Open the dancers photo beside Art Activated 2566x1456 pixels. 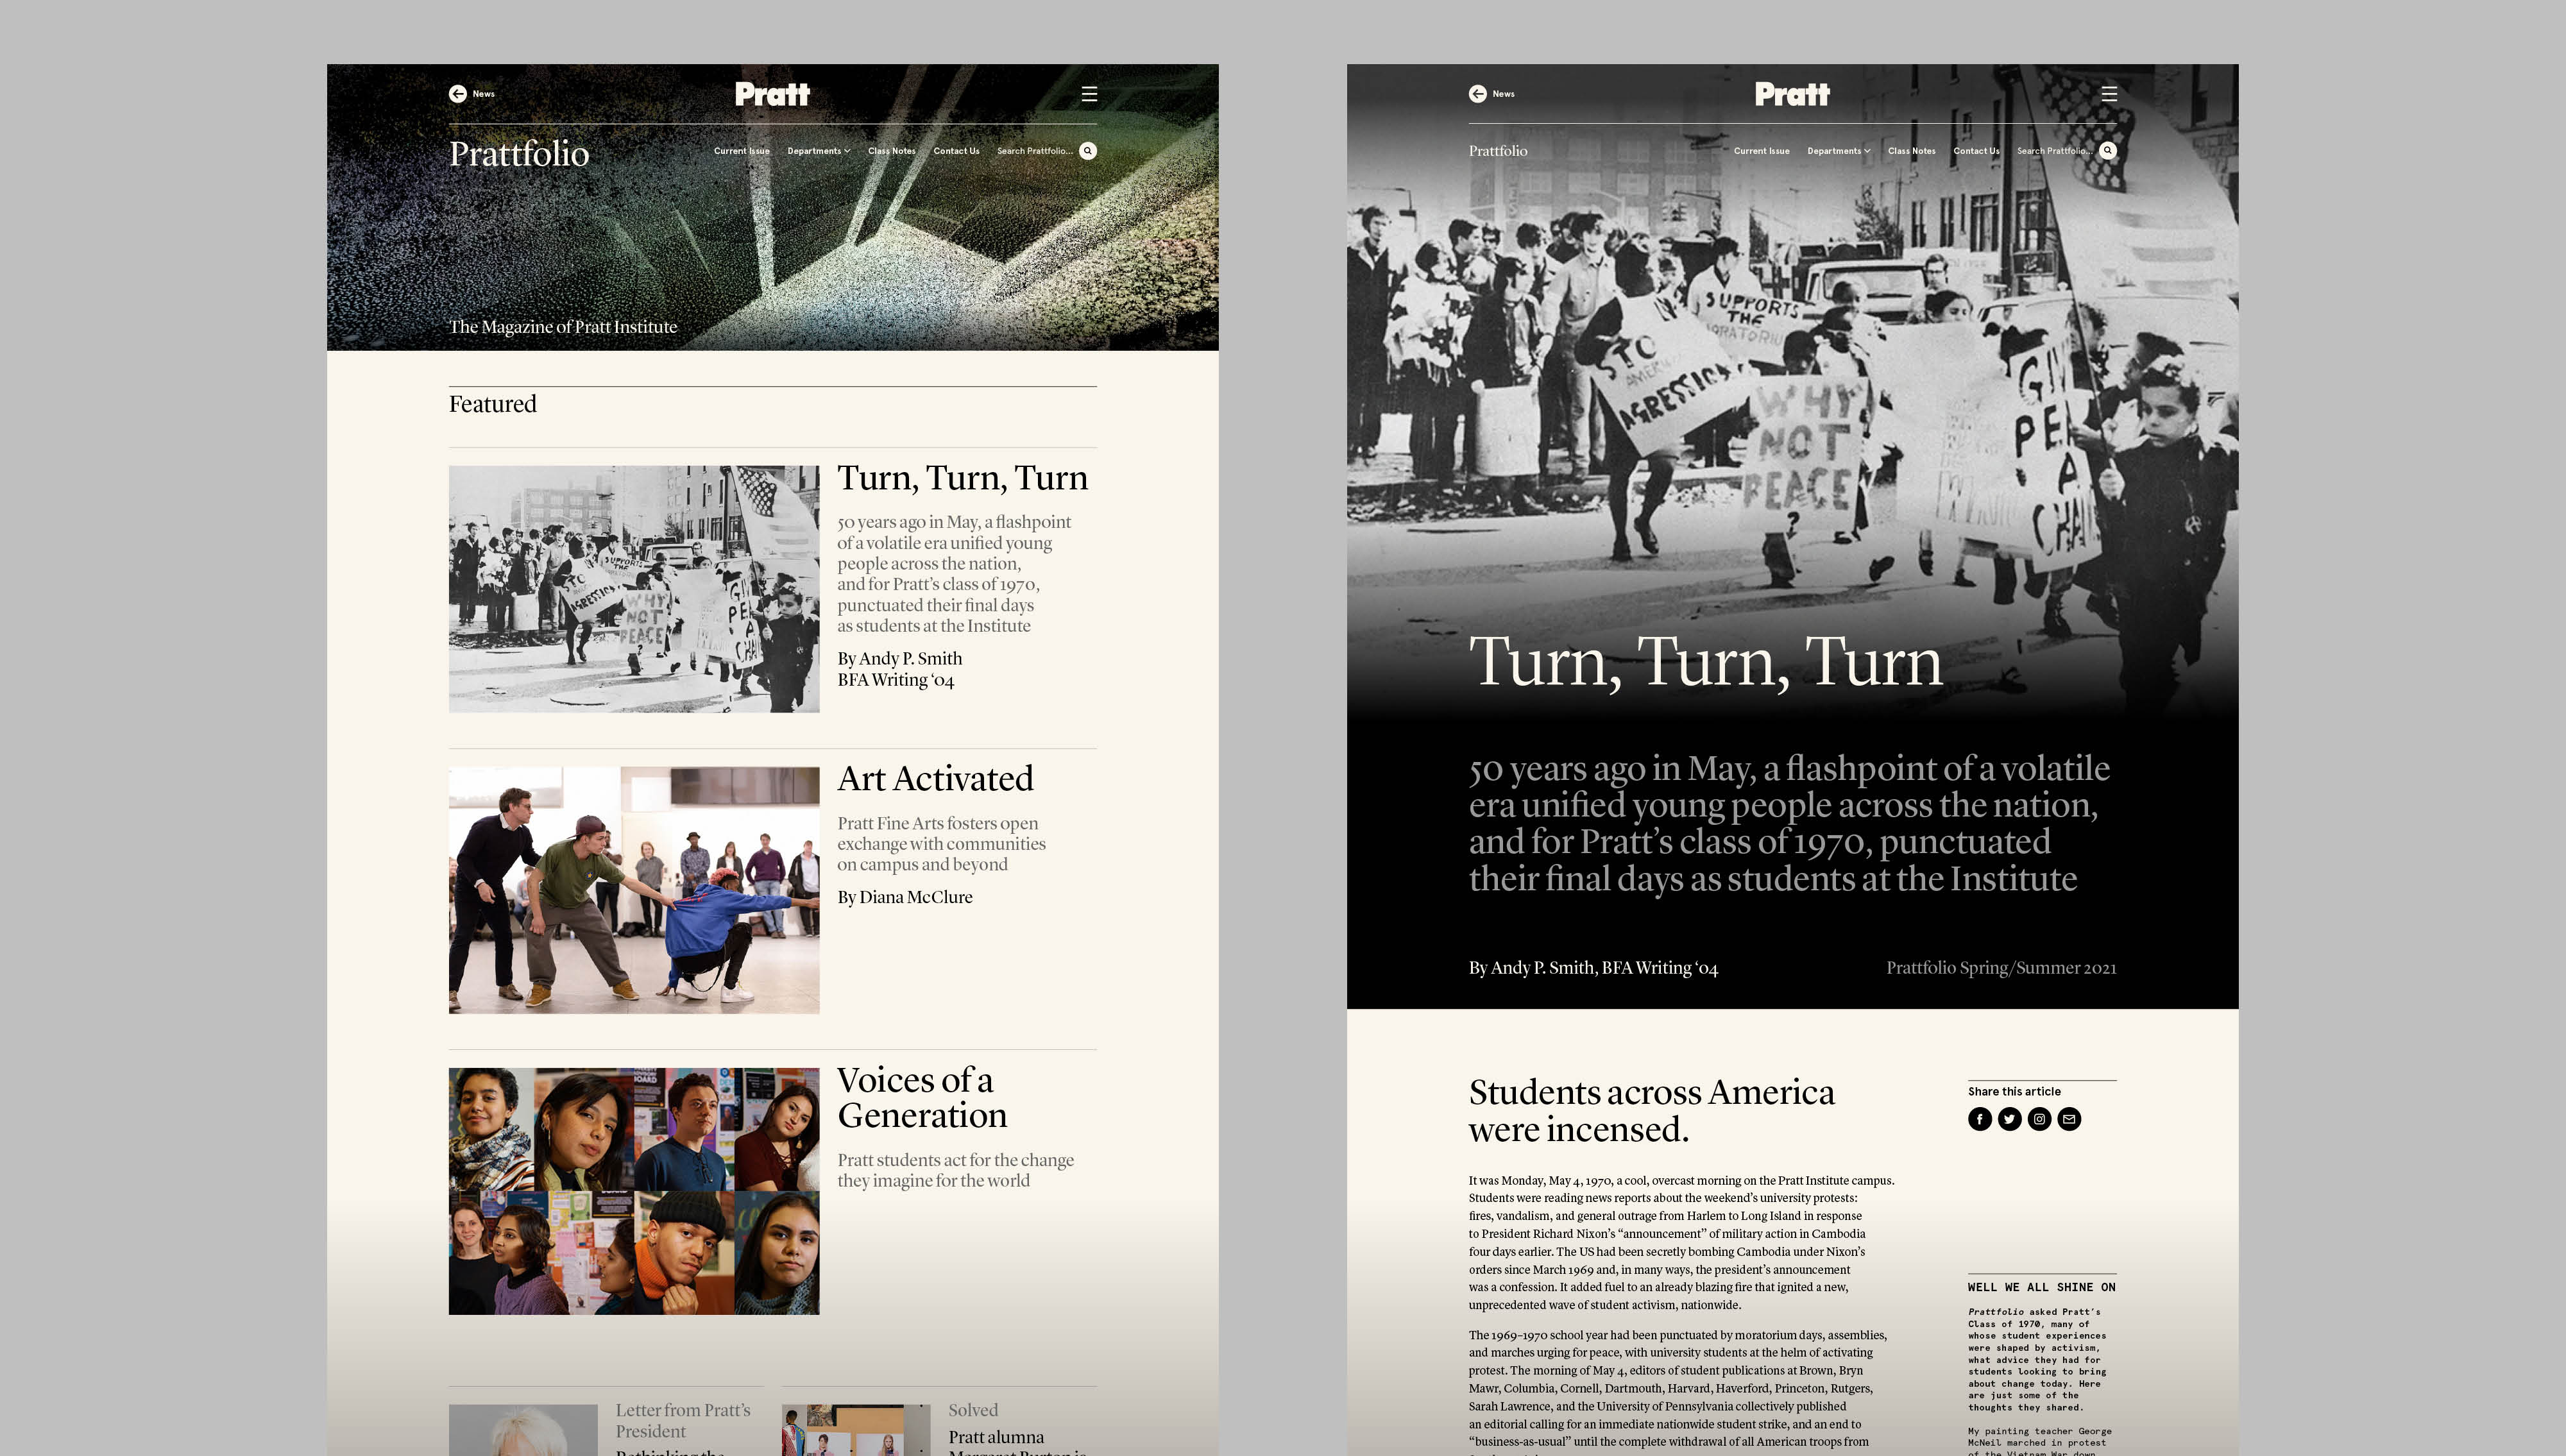coord(633,890)
